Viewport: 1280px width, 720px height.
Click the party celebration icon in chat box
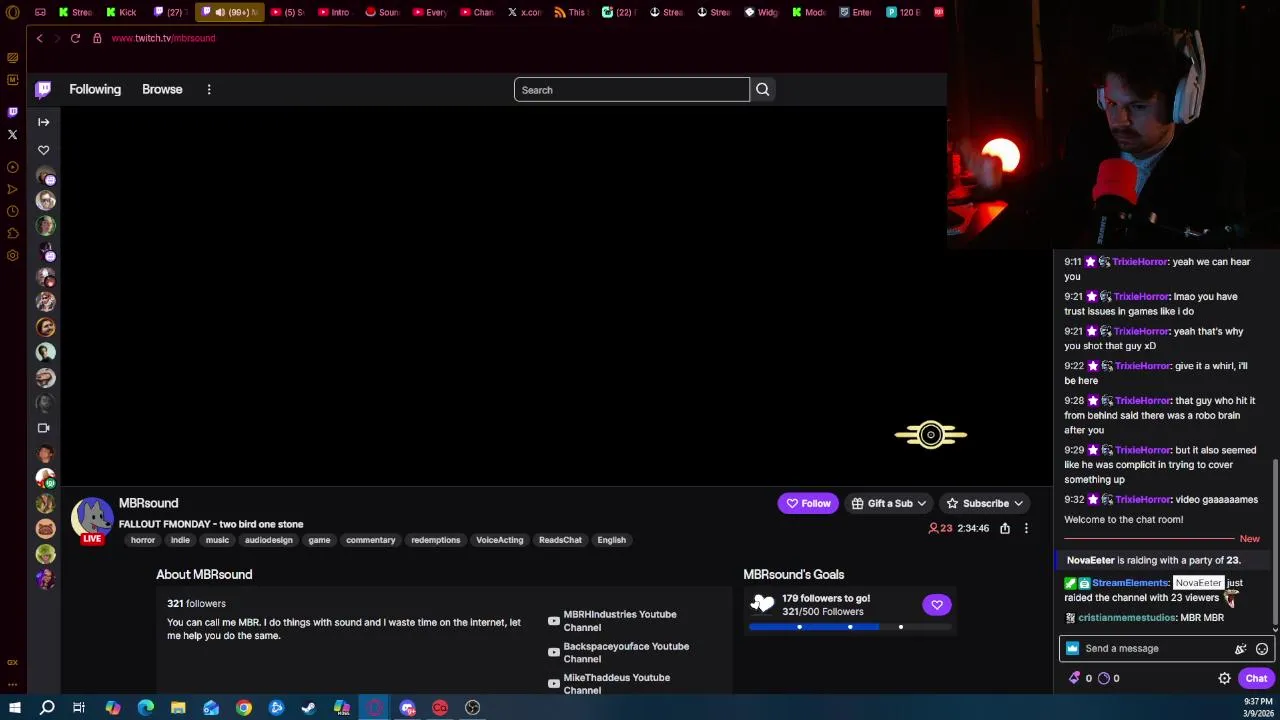coord(1241,649)
